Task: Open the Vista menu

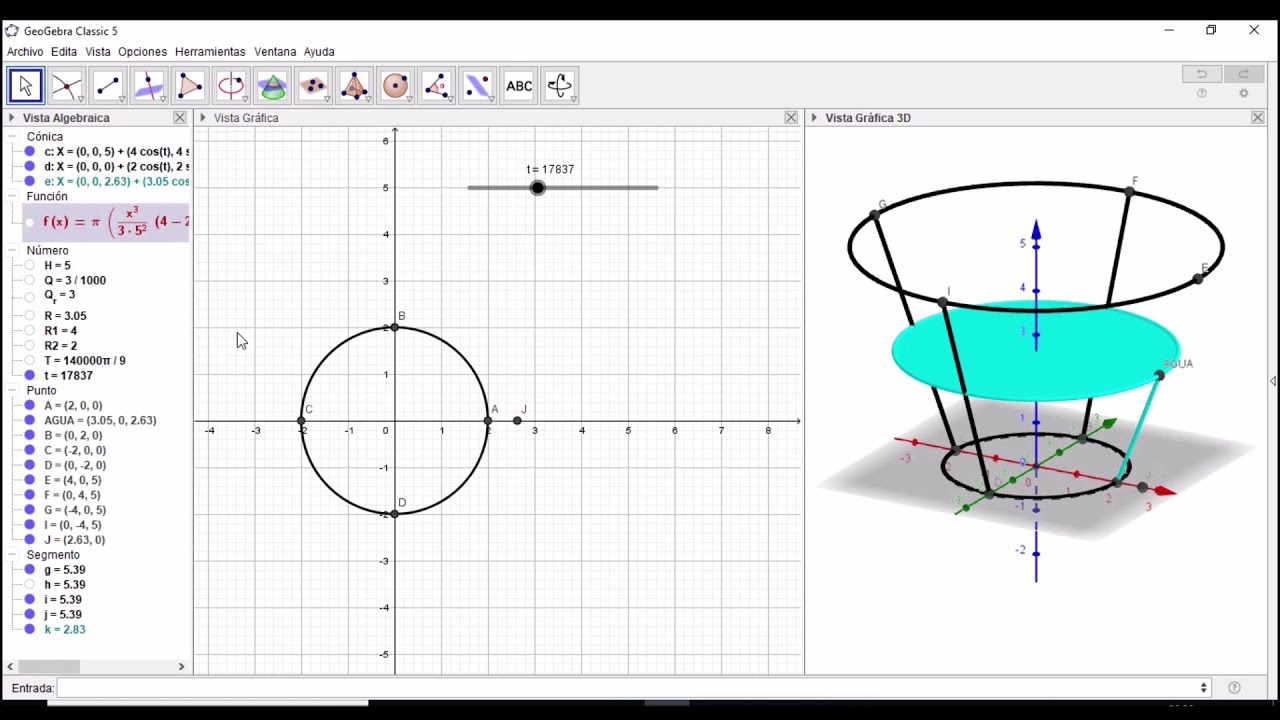Action: click(x=98, y=52)
